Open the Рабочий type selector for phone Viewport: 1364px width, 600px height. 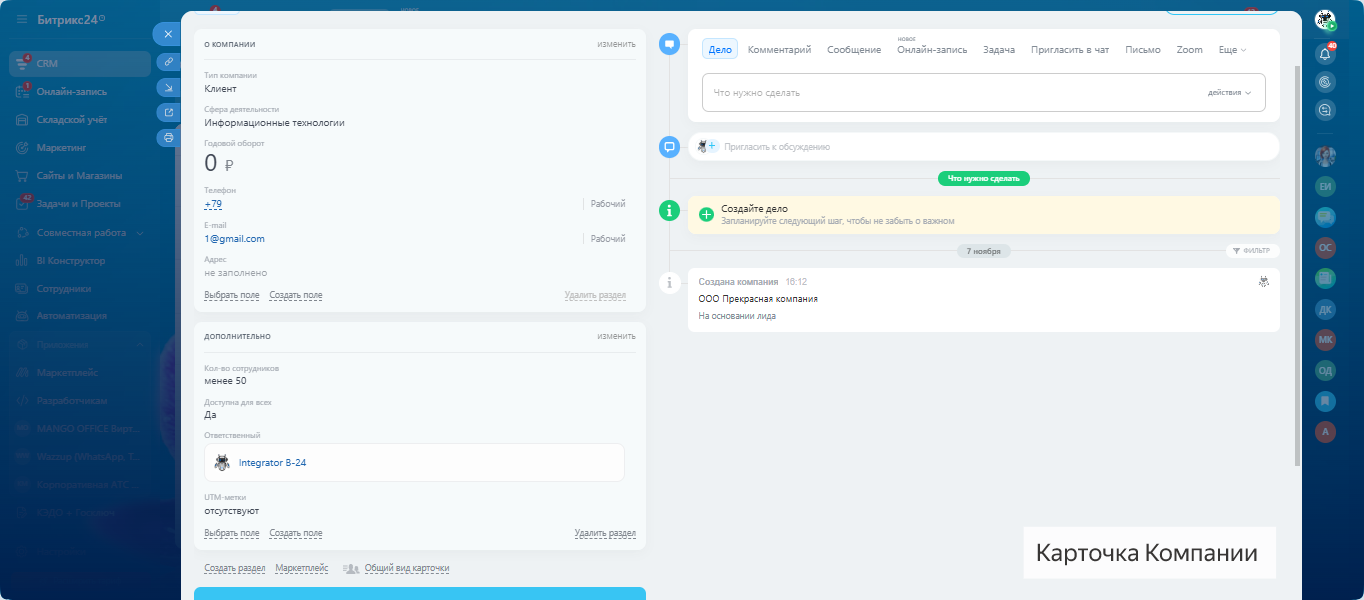(x=607, y=204)
